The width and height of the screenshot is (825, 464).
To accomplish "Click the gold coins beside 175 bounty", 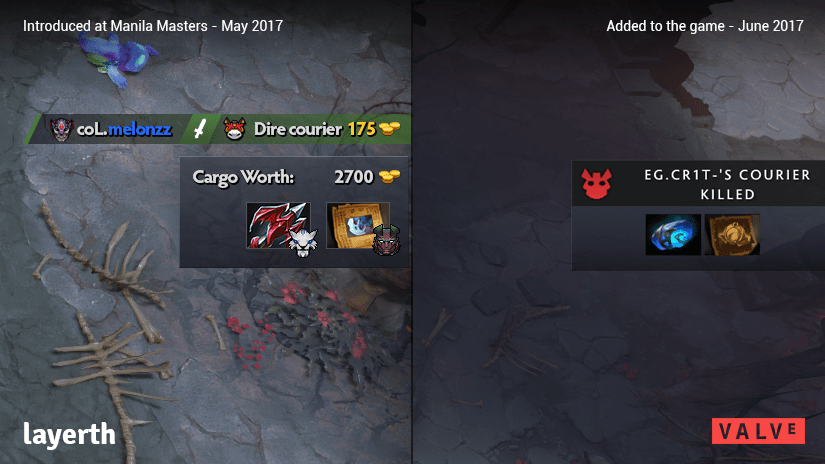I will point(389,128).
